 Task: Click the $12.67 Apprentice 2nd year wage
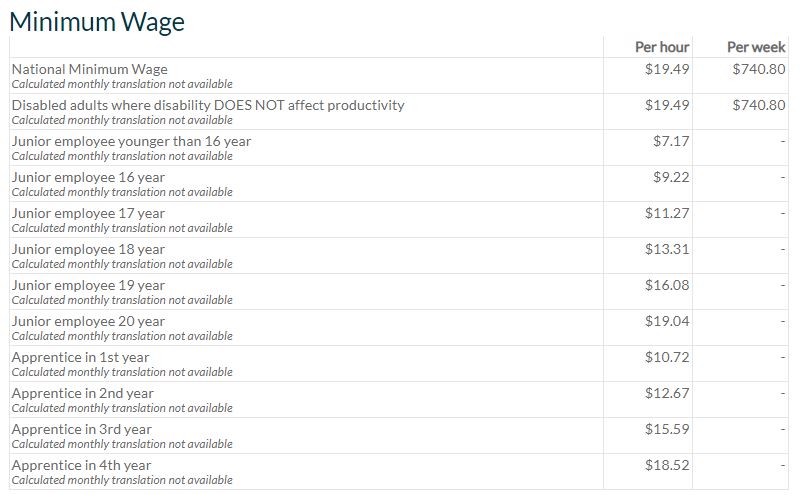coord(667,393)
